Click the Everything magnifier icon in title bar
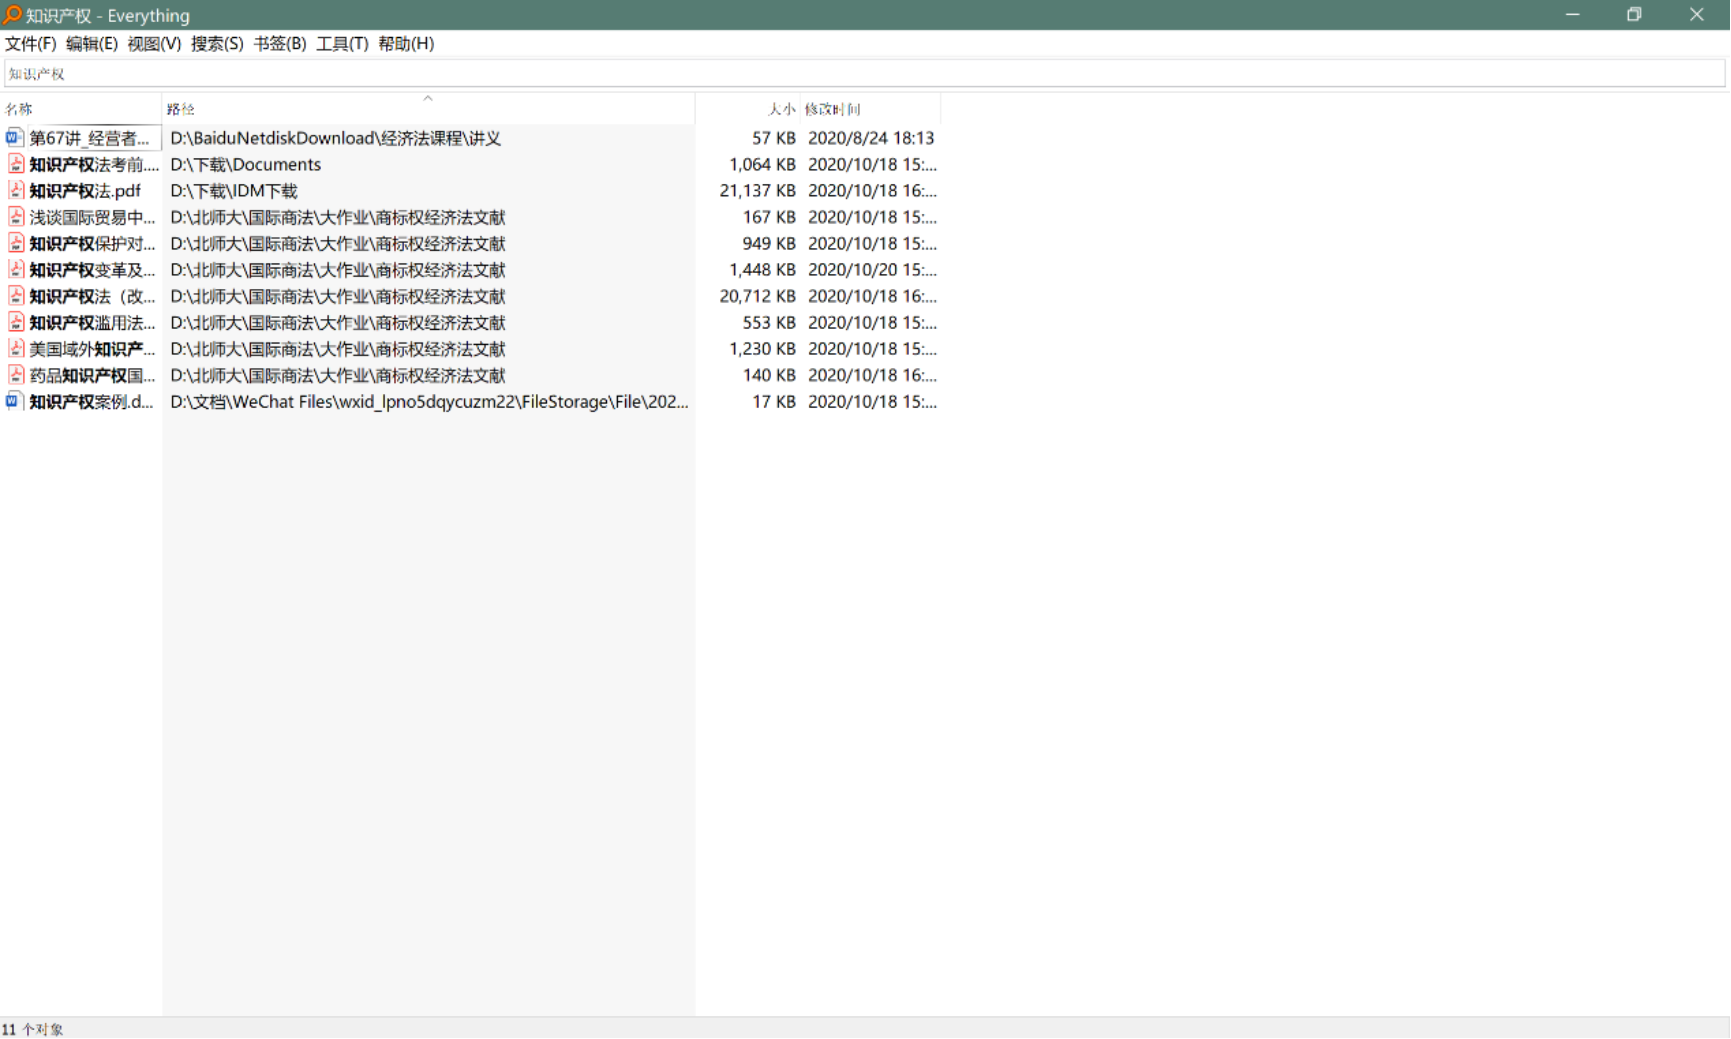This screenshot has width=1731, height=1039. pos(12,15)
